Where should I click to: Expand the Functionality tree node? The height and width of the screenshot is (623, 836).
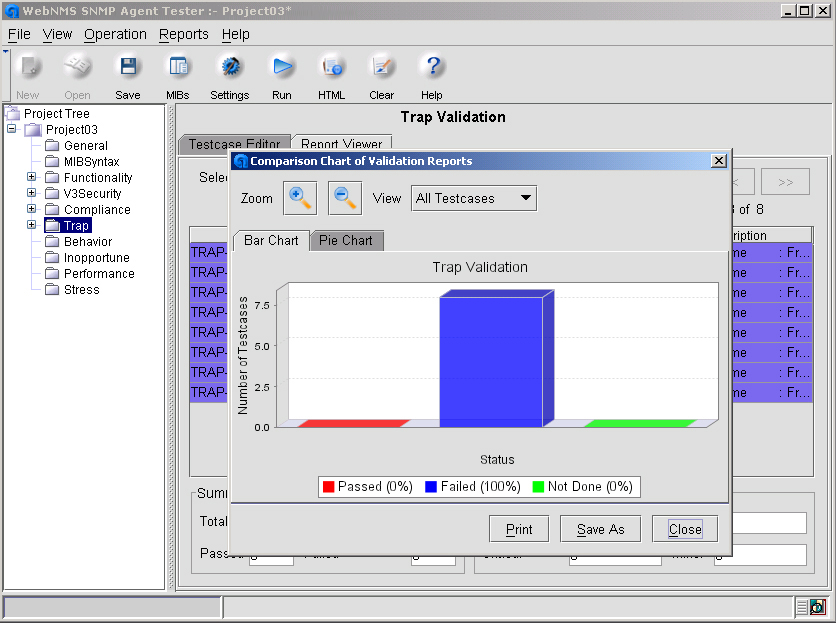click(x=31, y=177)
